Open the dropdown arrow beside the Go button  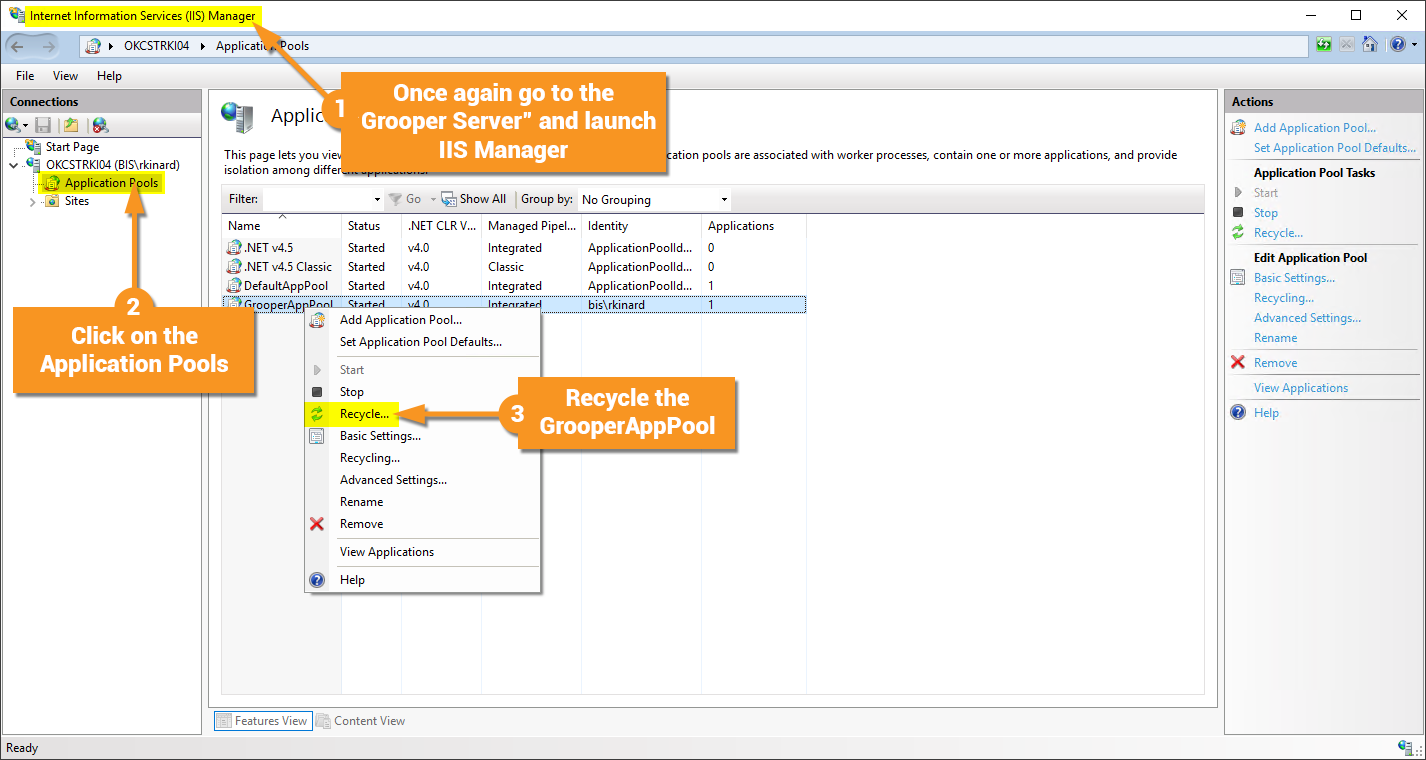point(433,200)
